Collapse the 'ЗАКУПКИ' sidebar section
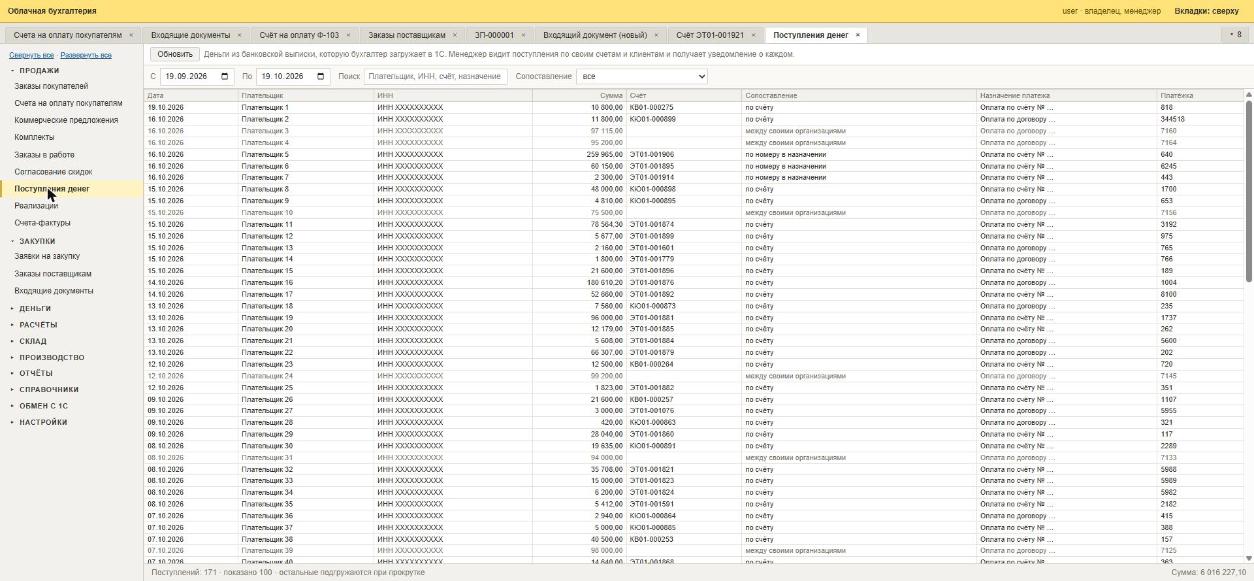 37,241
